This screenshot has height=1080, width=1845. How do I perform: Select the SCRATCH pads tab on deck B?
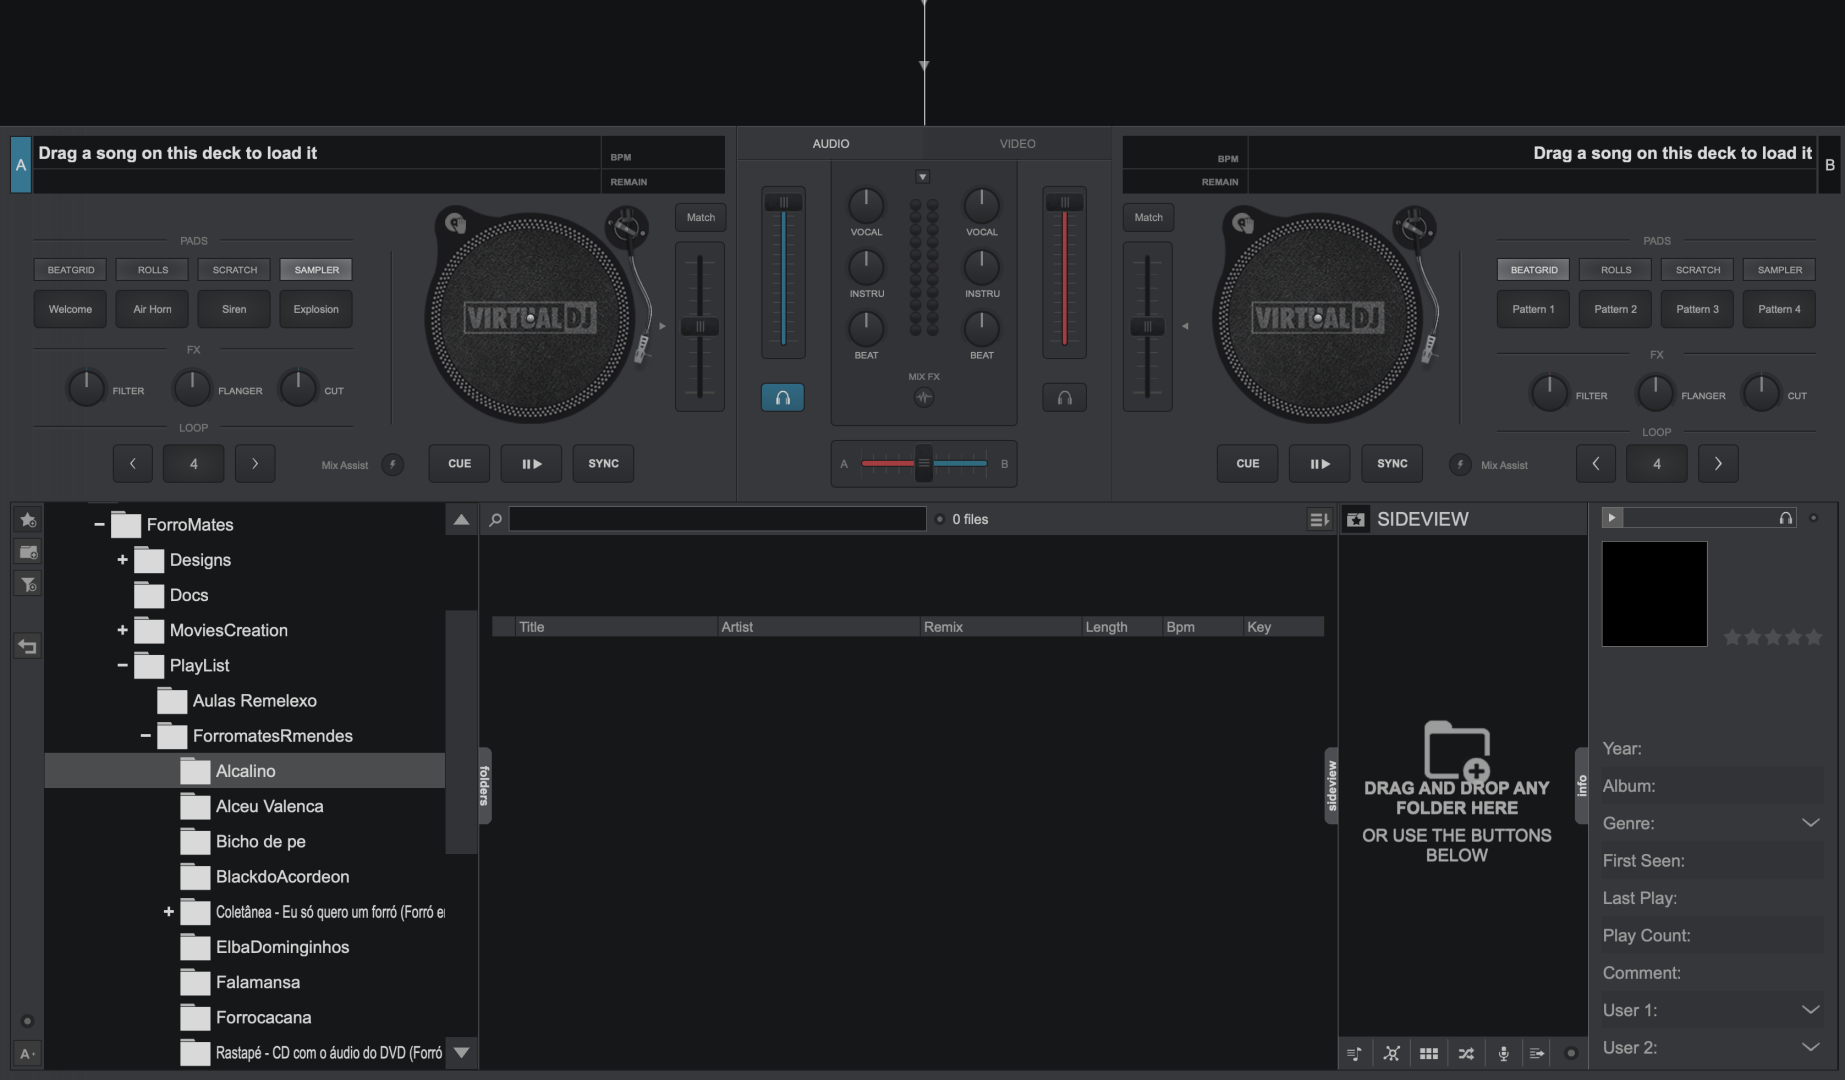coord(1698,270)
